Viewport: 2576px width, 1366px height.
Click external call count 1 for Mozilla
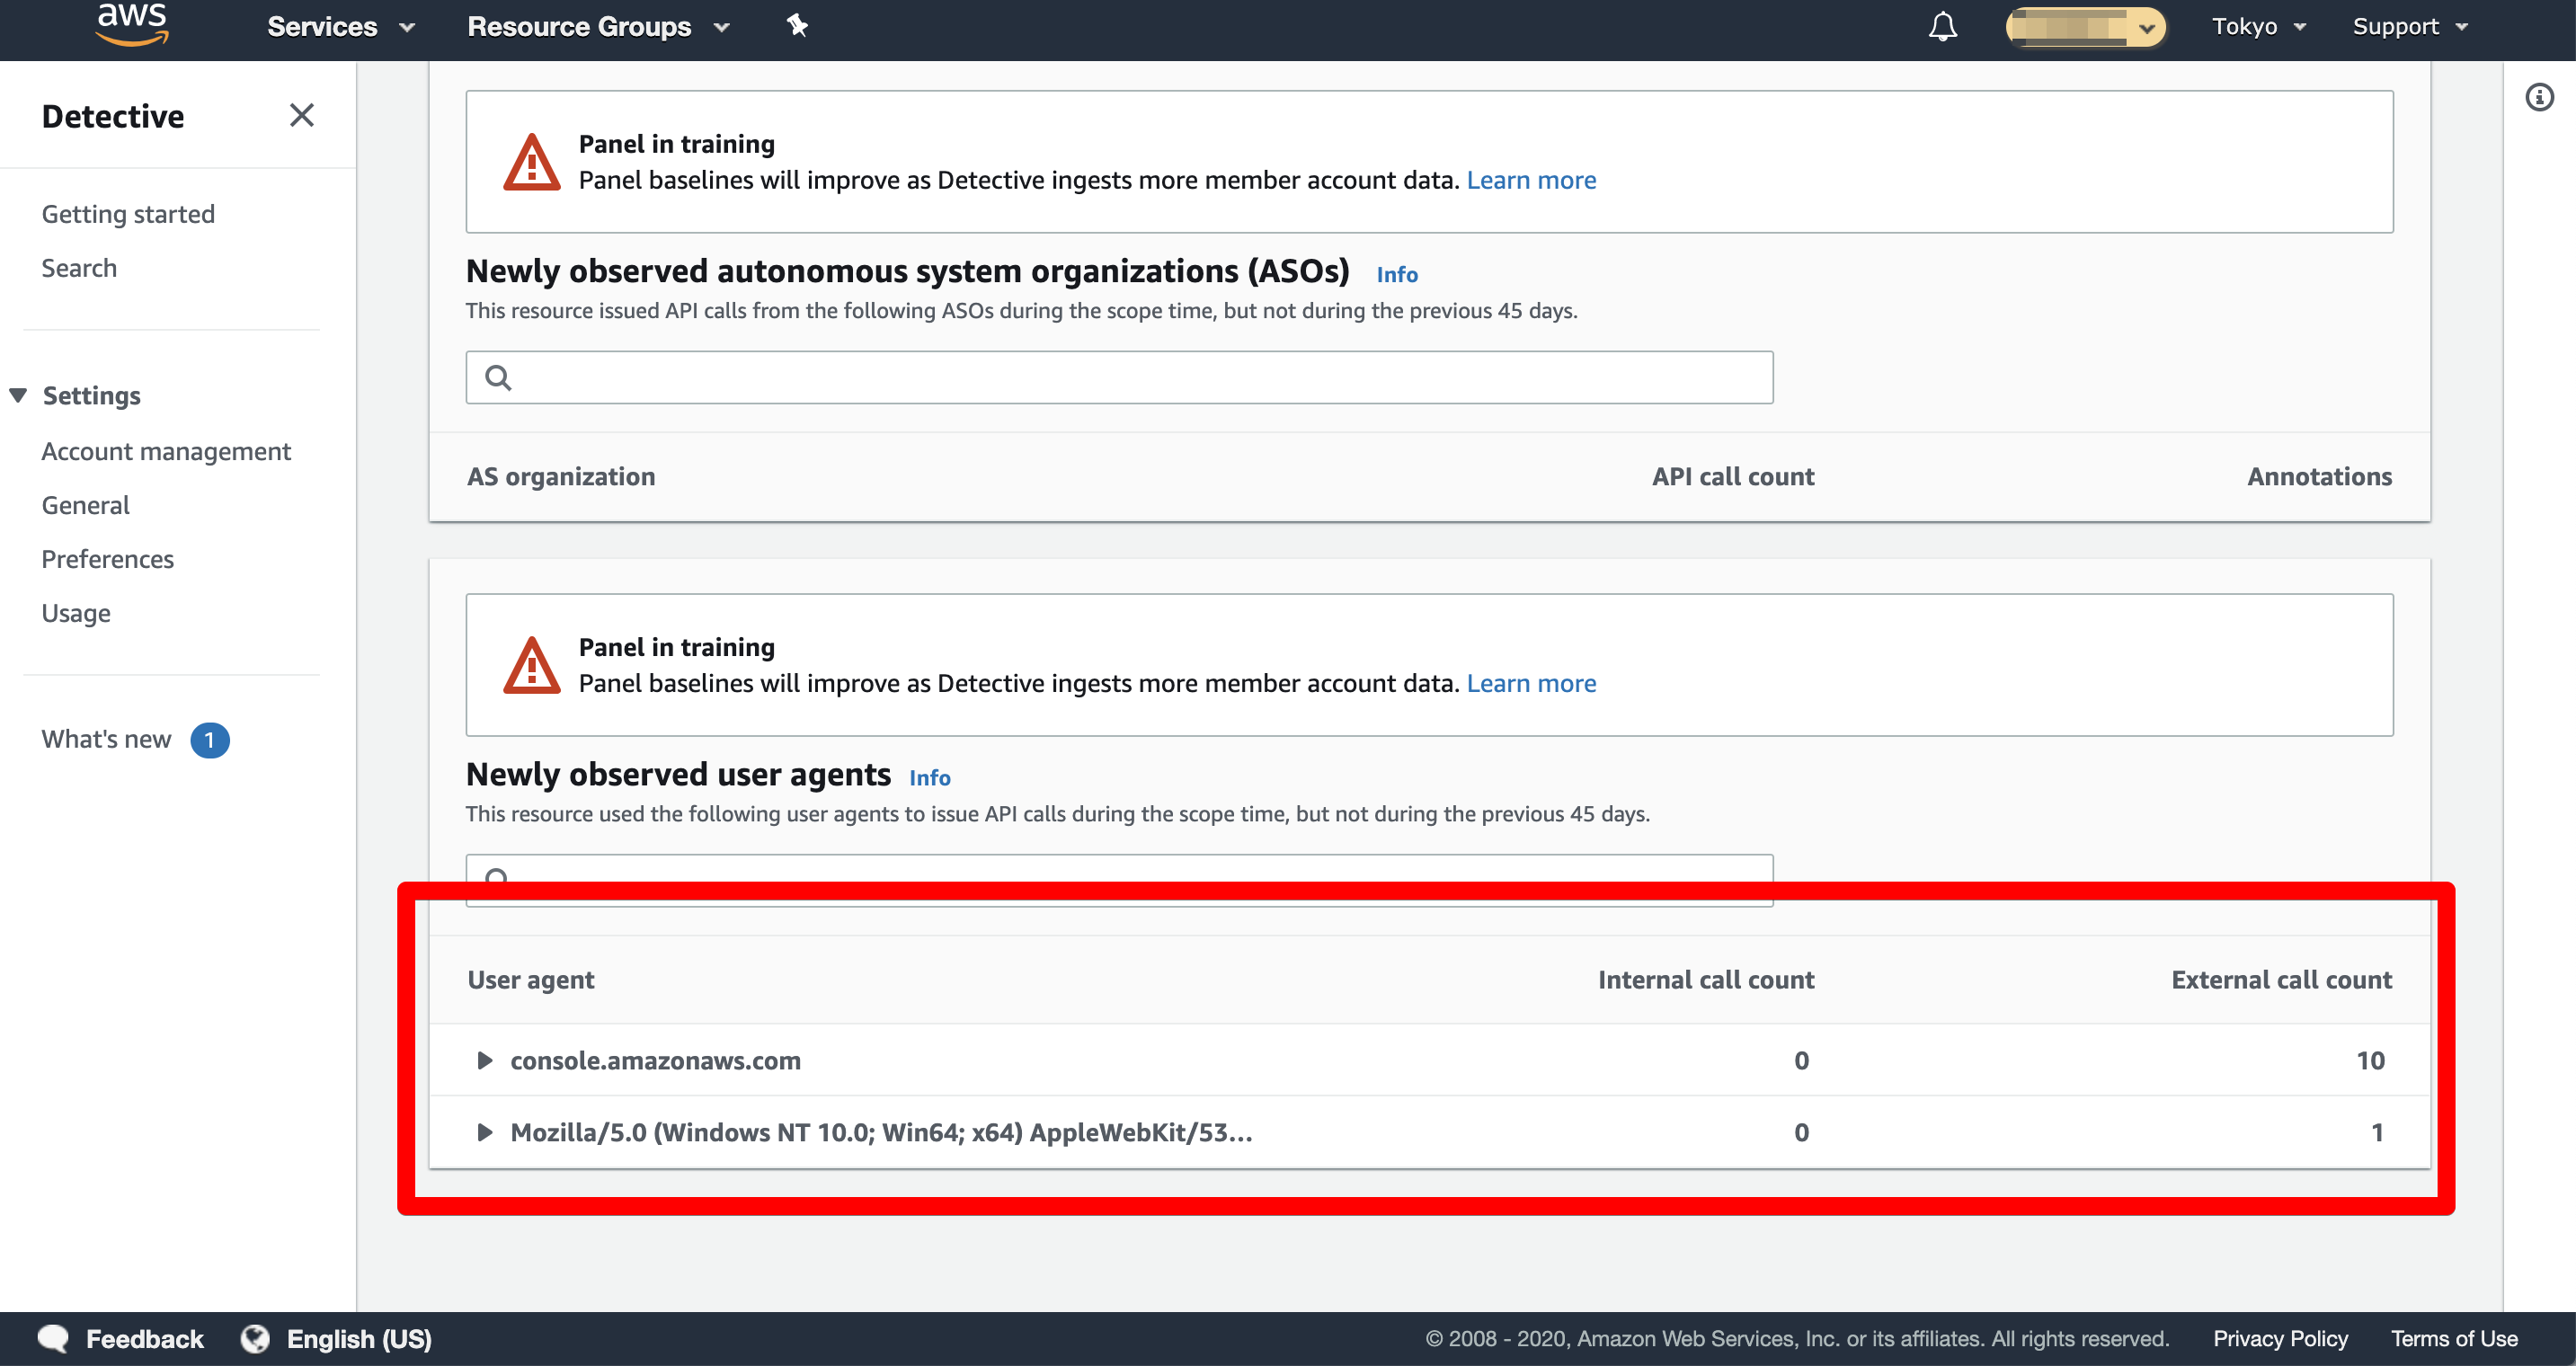click(2377, 1132)
